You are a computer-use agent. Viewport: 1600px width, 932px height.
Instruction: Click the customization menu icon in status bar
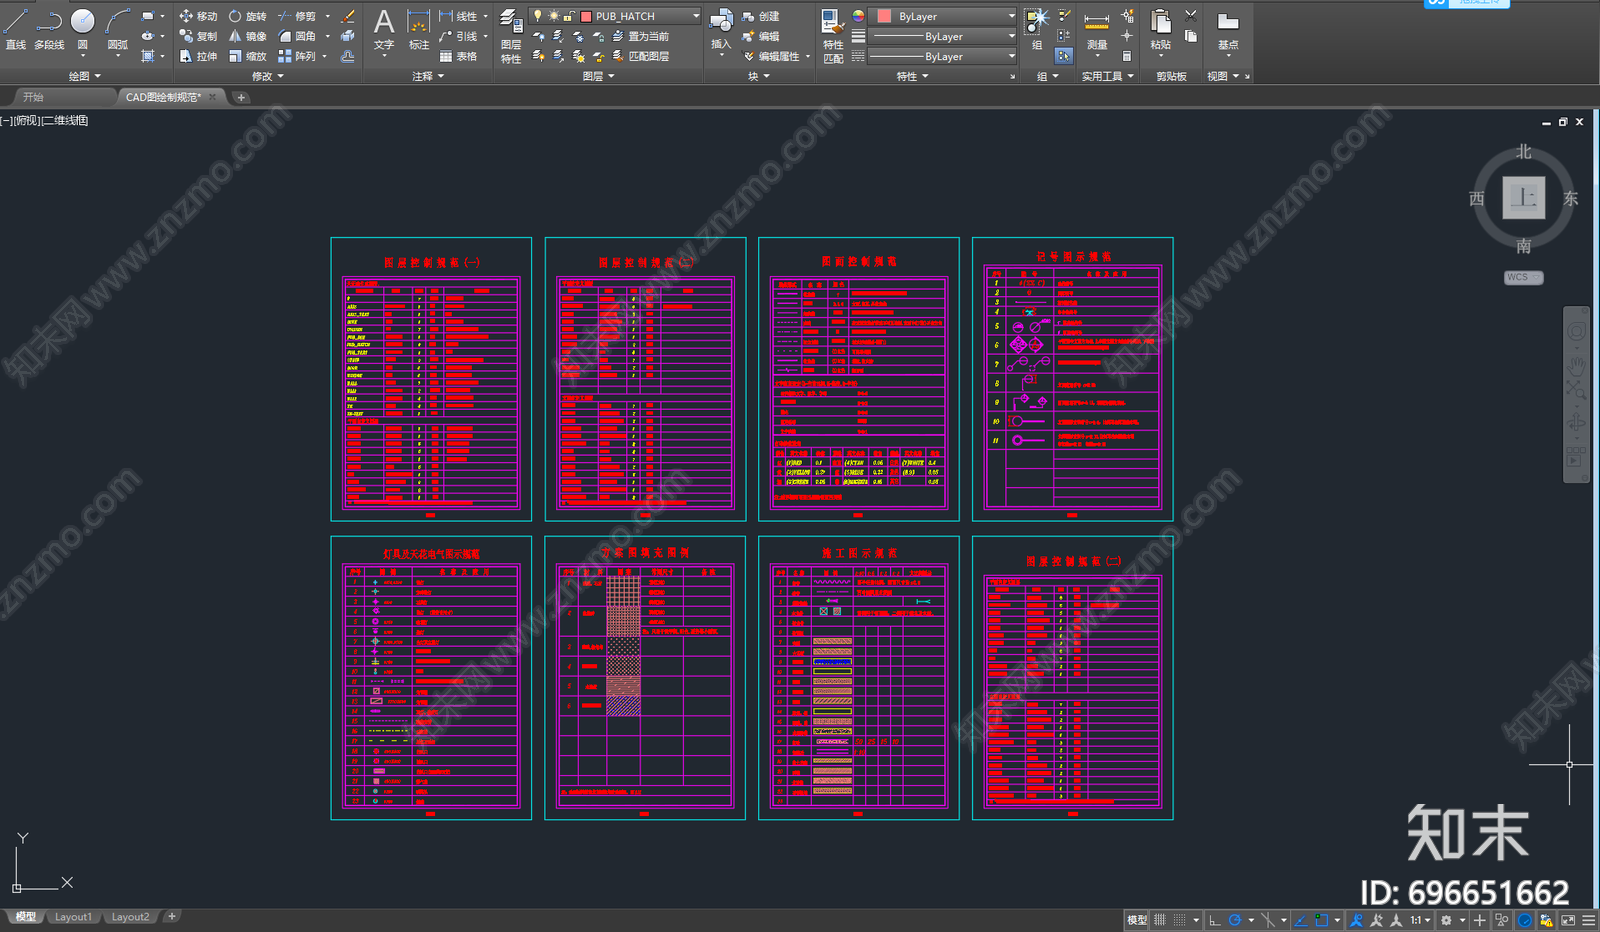tap(1588, 919)
